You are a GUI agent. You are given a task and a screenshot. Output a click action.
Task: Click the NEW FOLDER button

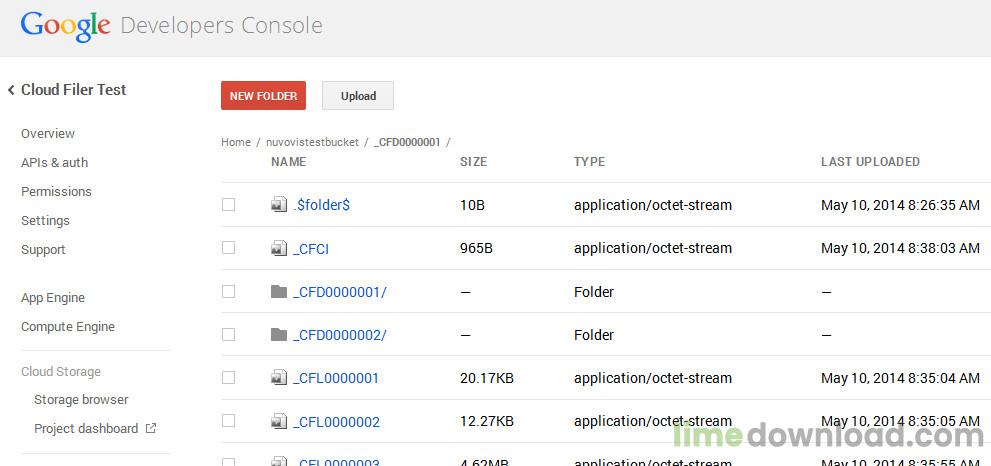click(264, 95)
